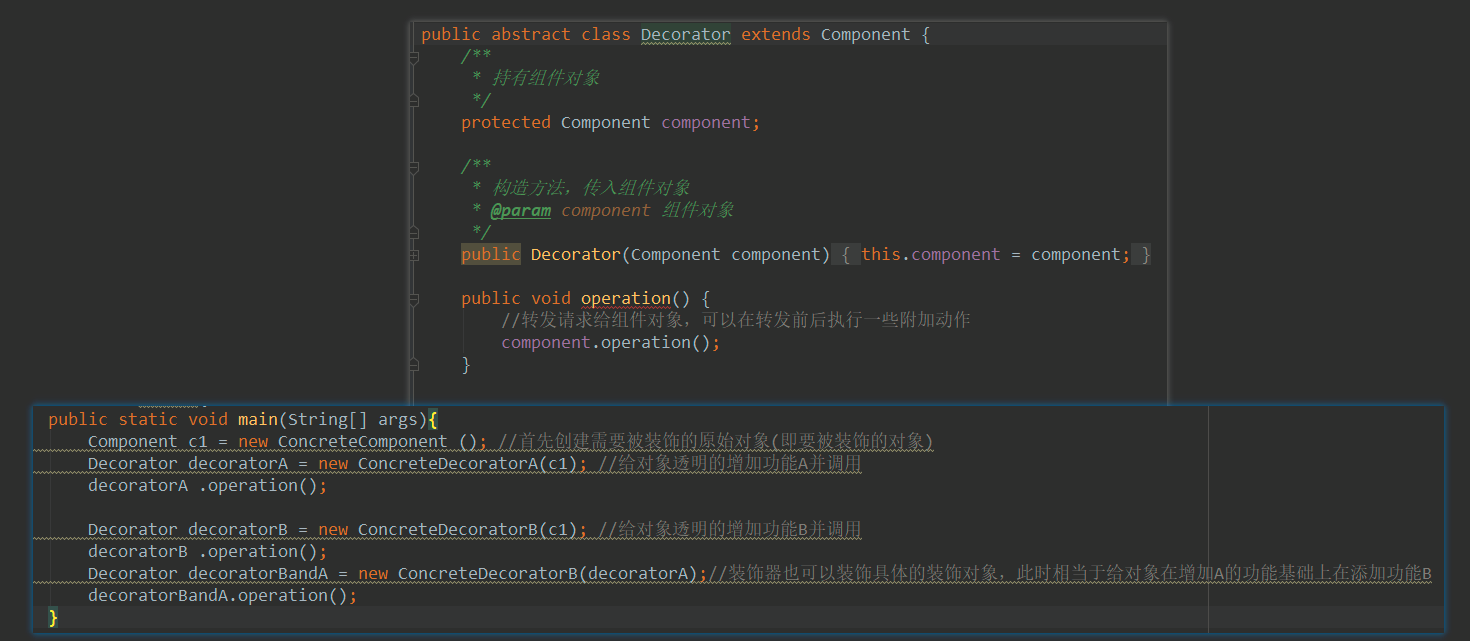Collapse the first Javadoc comment fold marker

click(414, 57)
